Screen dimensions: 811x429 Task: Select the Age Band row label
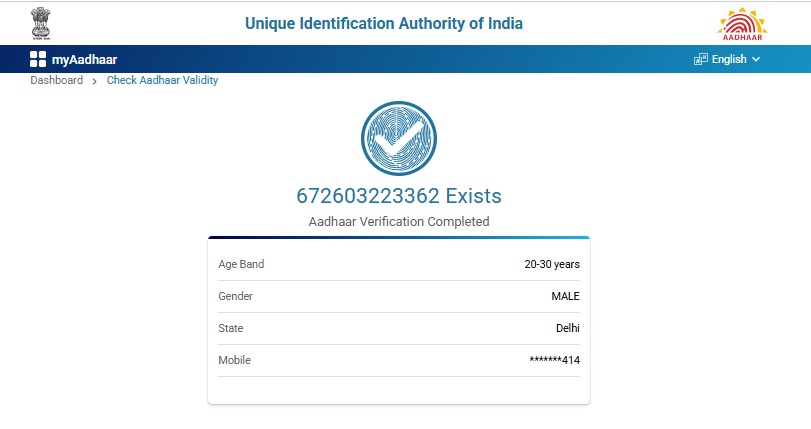[x=241, y=264]
